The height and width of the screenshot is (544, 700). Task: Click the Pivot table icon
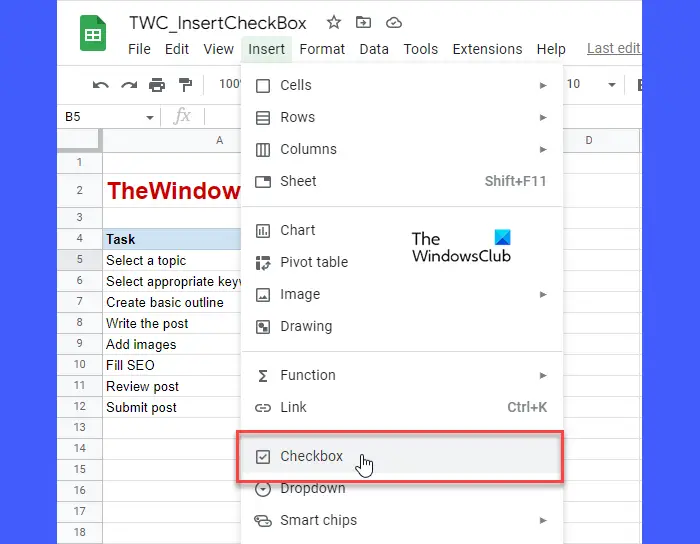click(x=262, y=263)
